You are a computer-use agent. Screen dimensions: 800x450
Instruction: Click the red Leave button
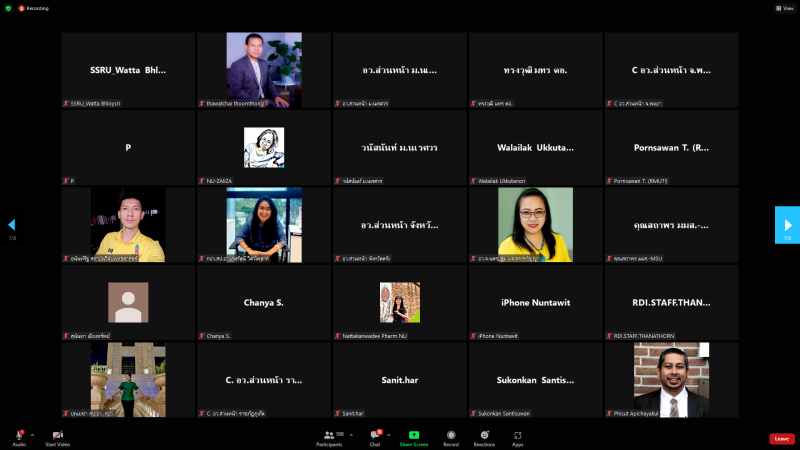782,438
